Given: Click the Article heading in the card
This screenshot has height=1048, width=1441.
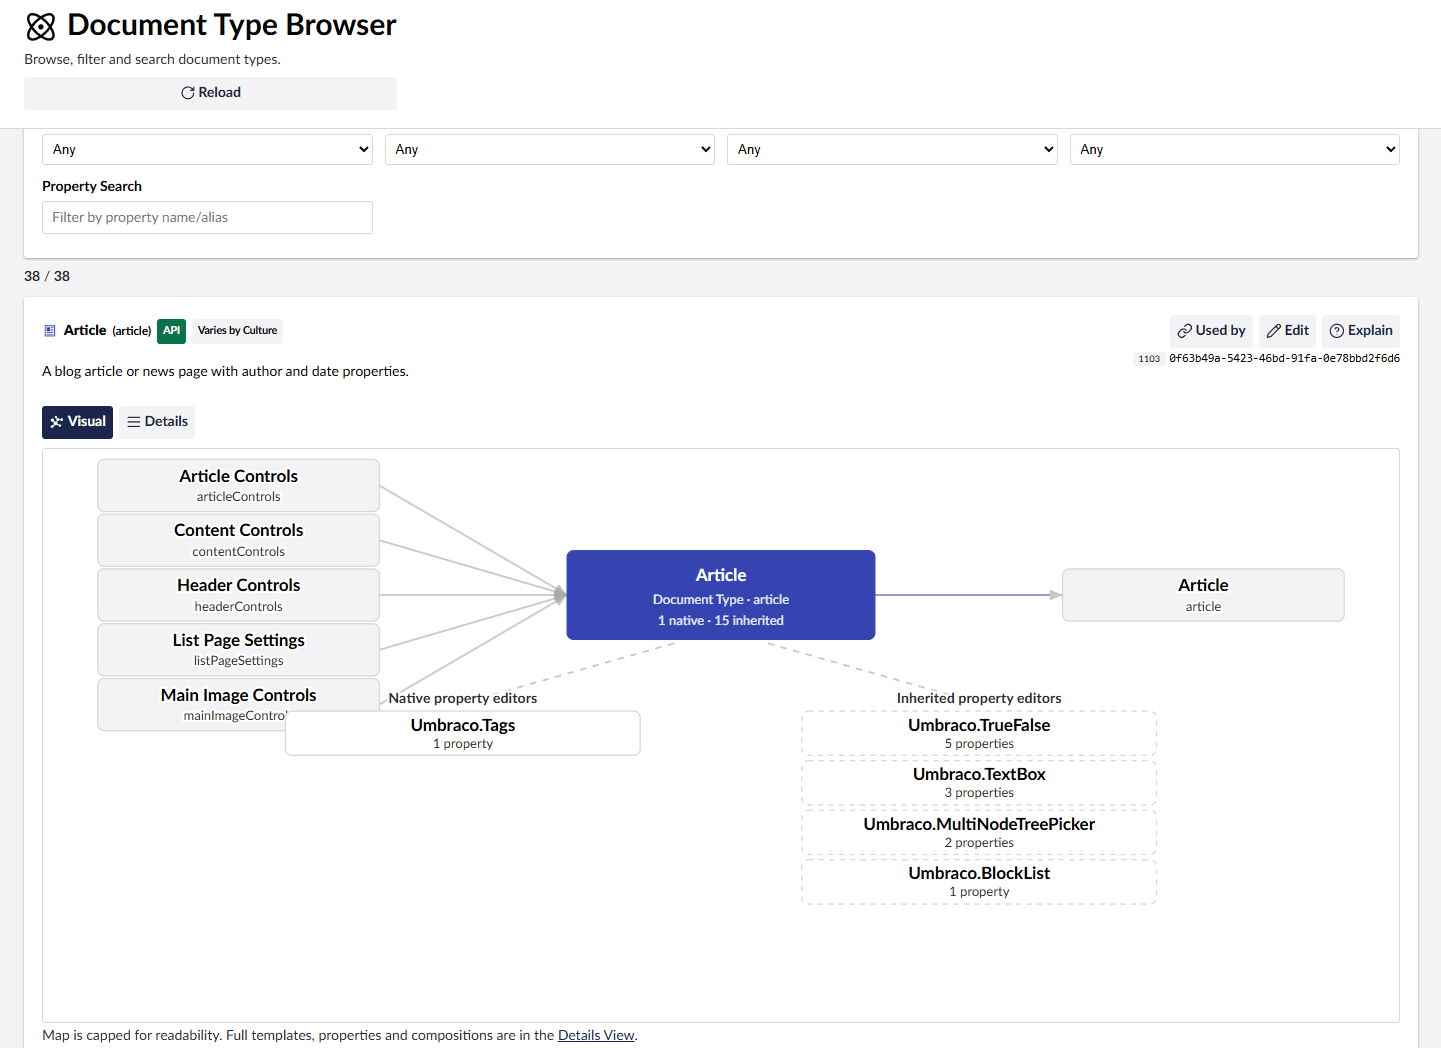Looking at the screenshot, I should click(85, 330).
